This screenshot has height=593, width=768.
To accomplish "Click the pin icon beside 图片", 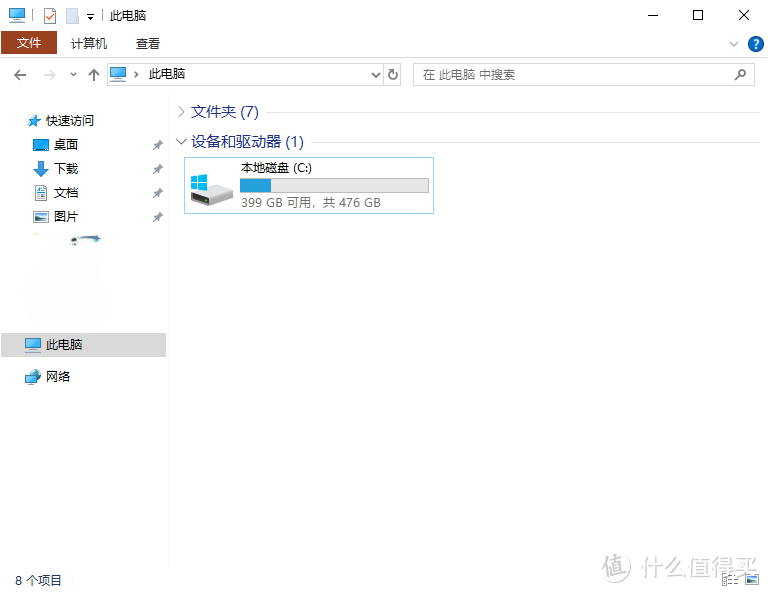I will click(x=157, y=217).
